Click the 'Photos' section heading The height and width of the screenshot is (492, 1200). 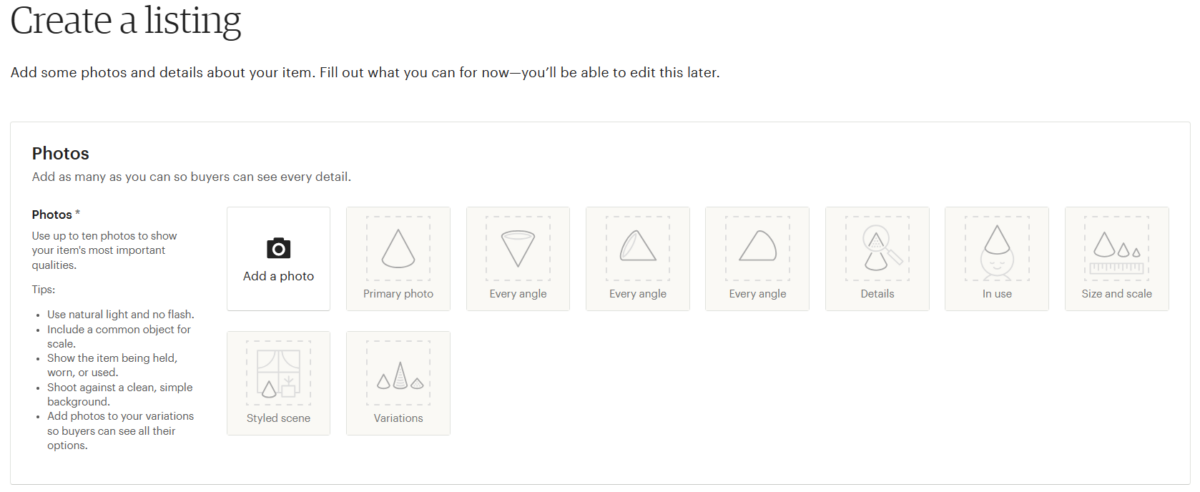click(x=60, y=153)
